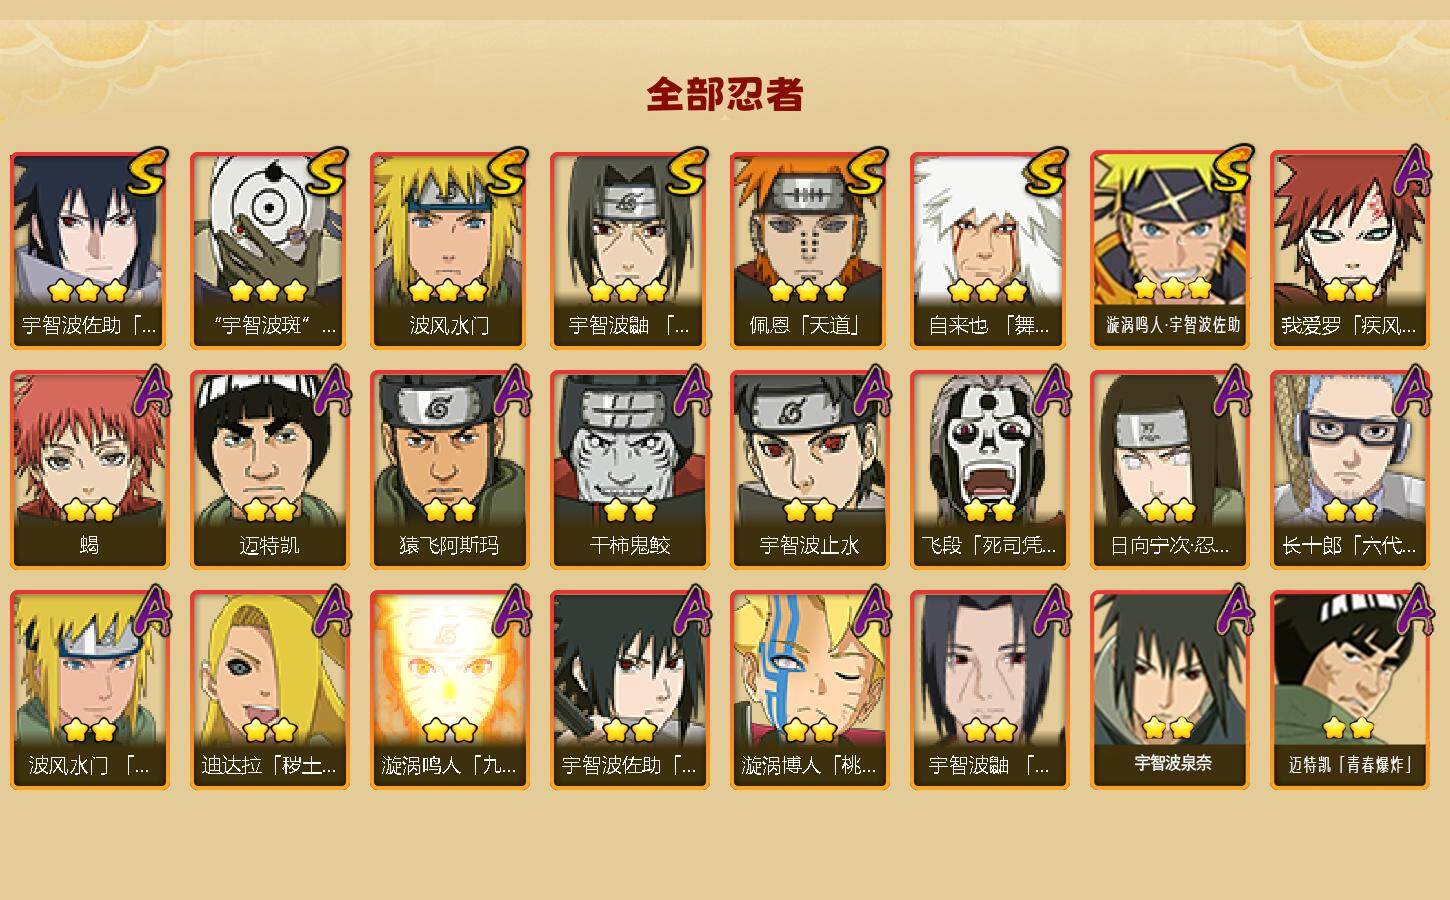This screenshot has height=900, width=1450.
Task: Click the 飞段 skull-face ninja card
Action: pyautogui.click(x=989, y=470)
